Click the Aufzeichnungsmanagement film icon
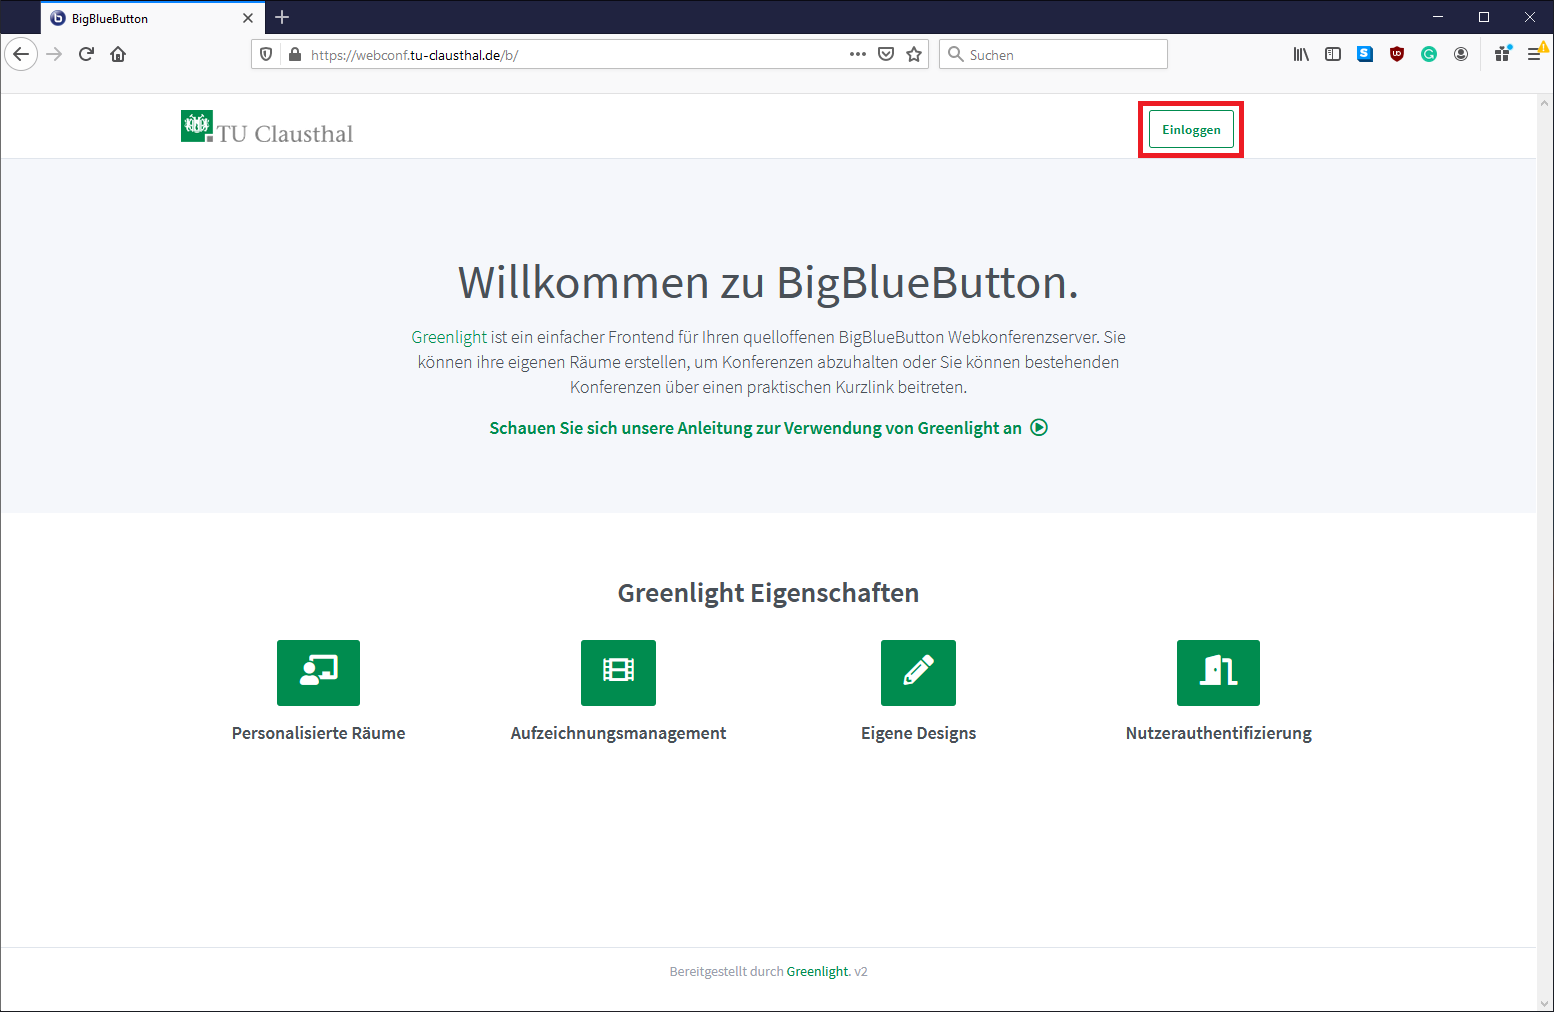The width and height of the screenshot is (1554, 1012). pyautogui.click(x=618, y=672)
